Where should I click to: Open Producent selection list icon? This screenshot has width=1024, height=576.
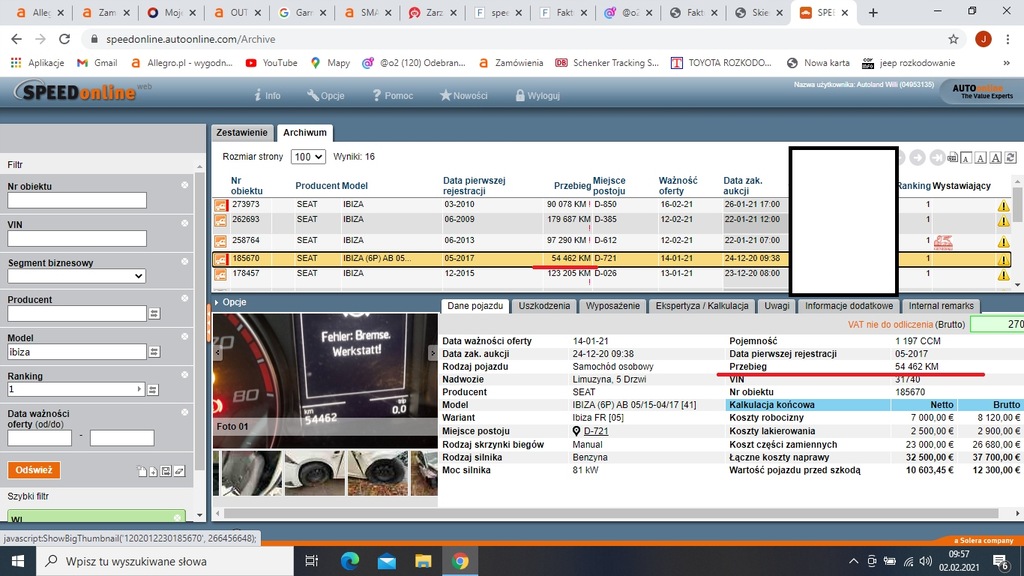pos(154,314)
